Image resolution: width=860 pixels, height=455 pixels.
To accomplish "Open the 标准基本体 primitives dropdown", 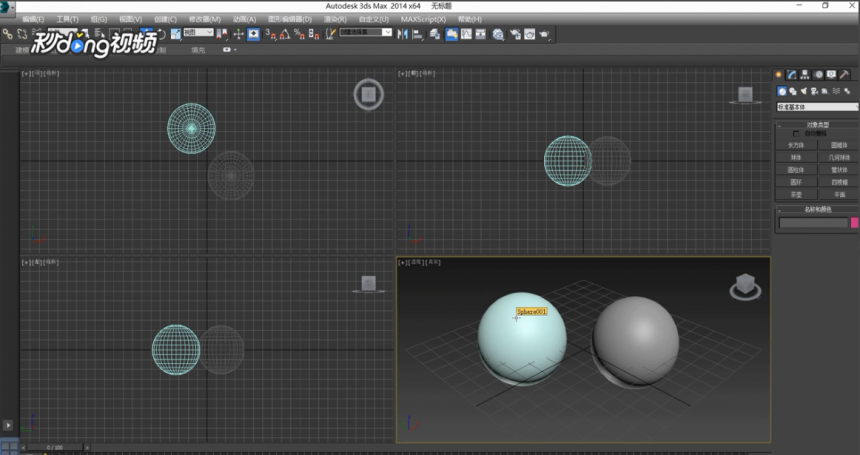I will [817, 107].
